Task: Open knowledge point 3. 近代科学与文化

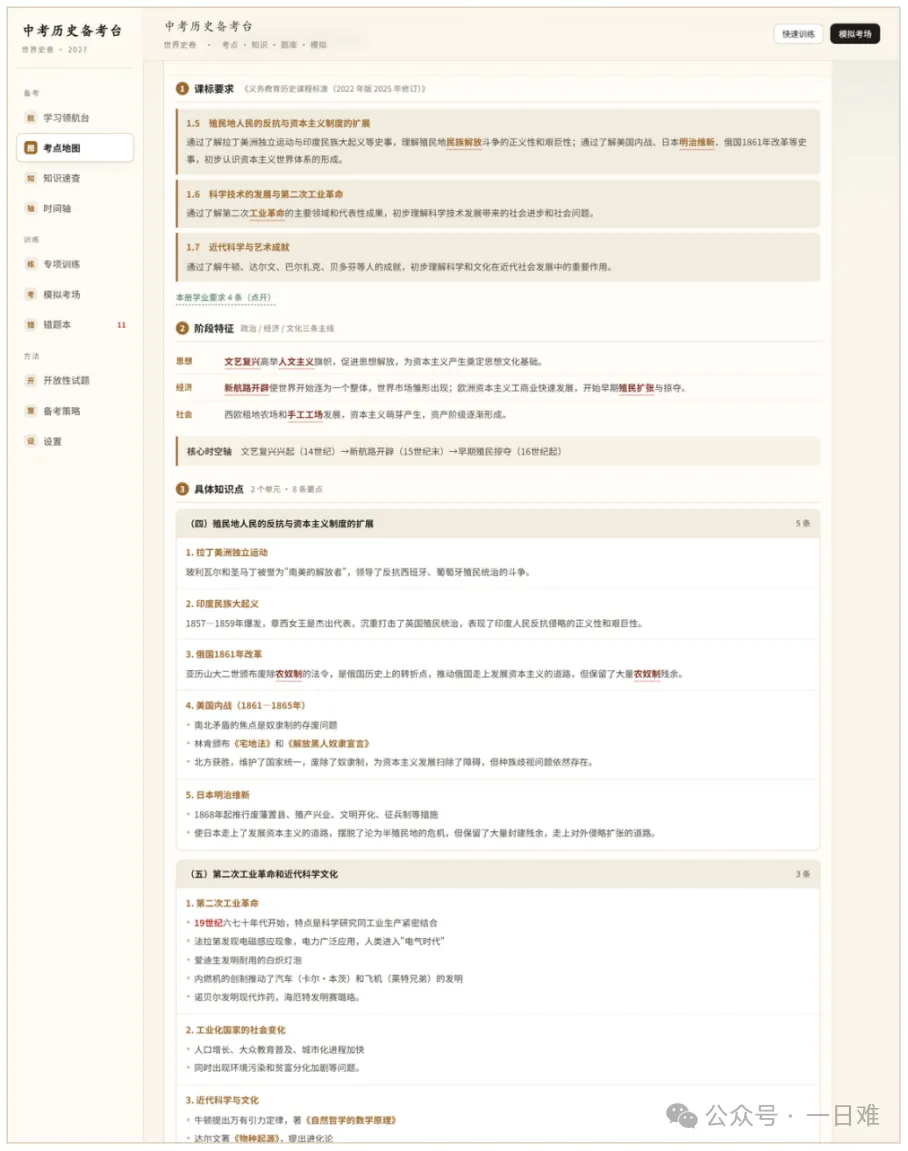Action: pos(222,1100)
